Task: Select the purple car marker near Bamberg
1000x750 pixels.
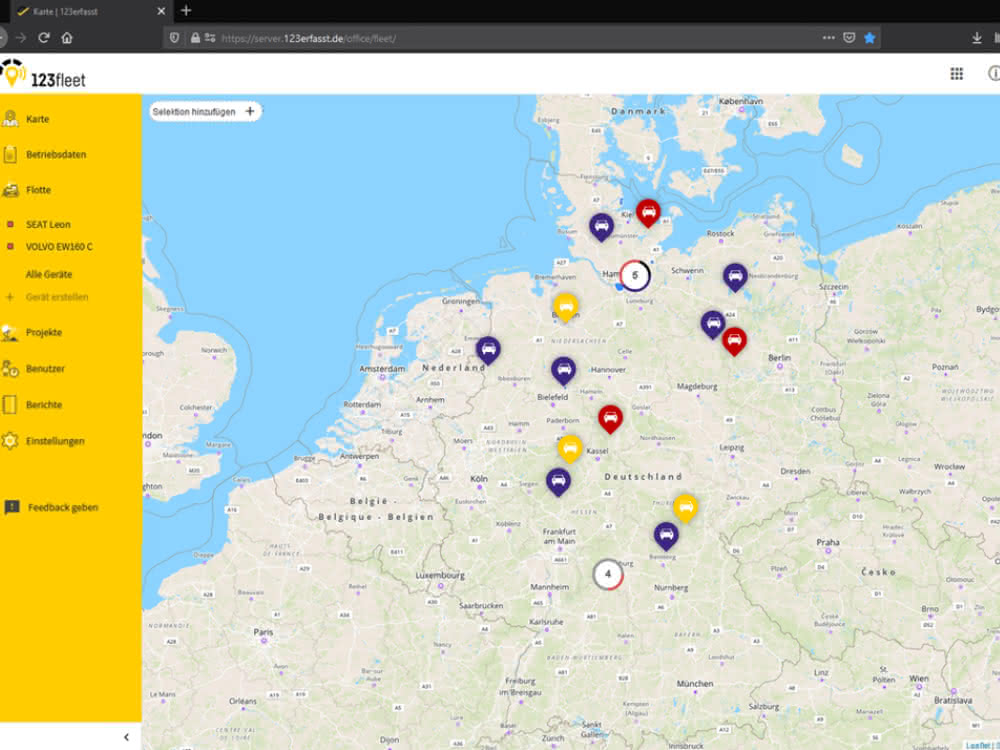Action: pyautogui.click(x=666, y=536)
